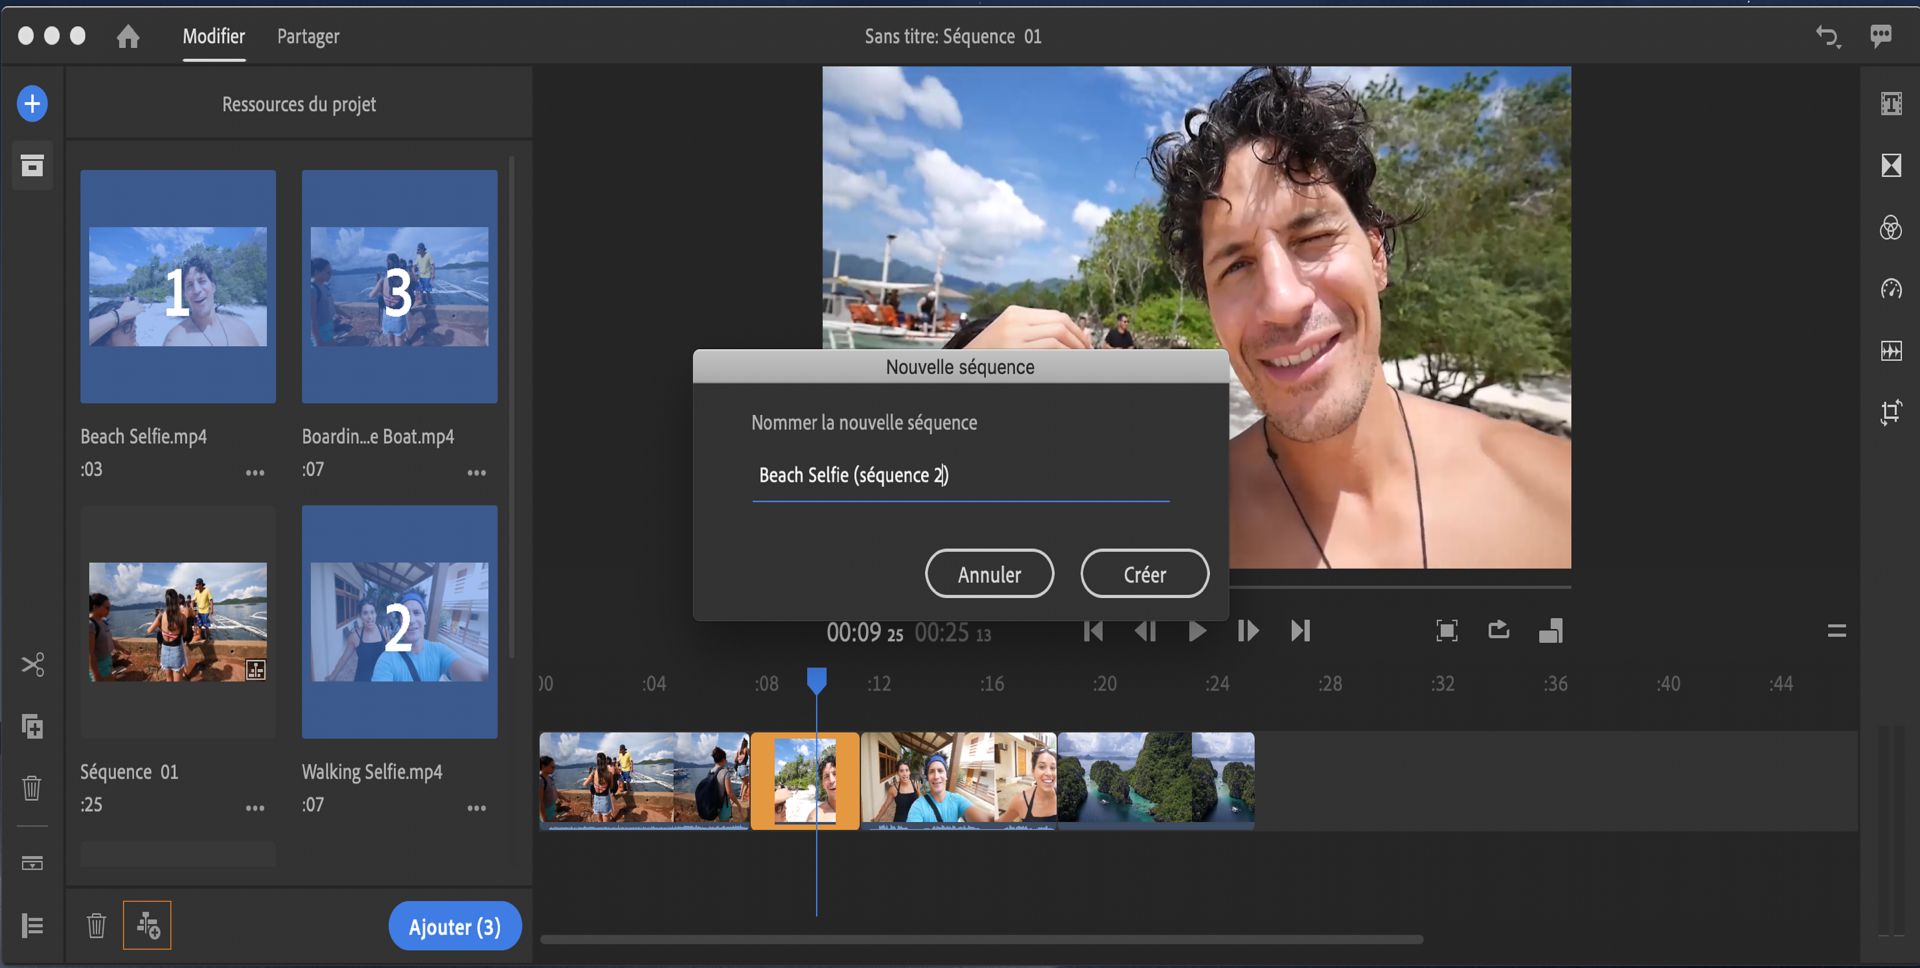This screenshot has width=1920, height=968.
Task: Deselect the Walking Selfie.mp4 clip
Action: pyautogui.click(x=399, y=622)
